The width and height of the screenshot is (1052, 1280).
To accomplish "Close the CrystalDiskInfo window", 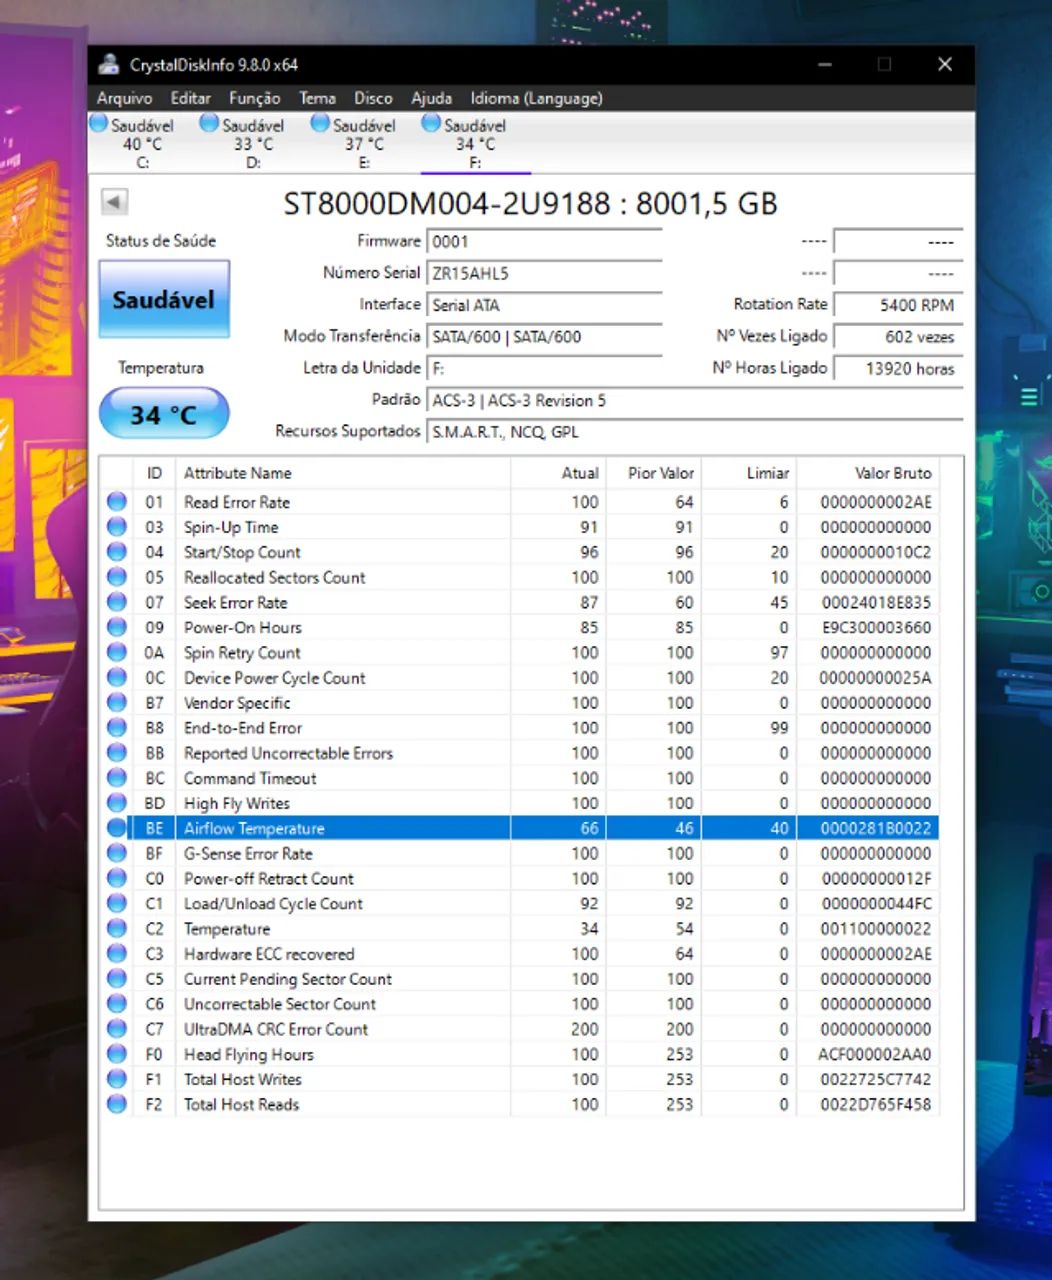I will click(x=944, y=65).
